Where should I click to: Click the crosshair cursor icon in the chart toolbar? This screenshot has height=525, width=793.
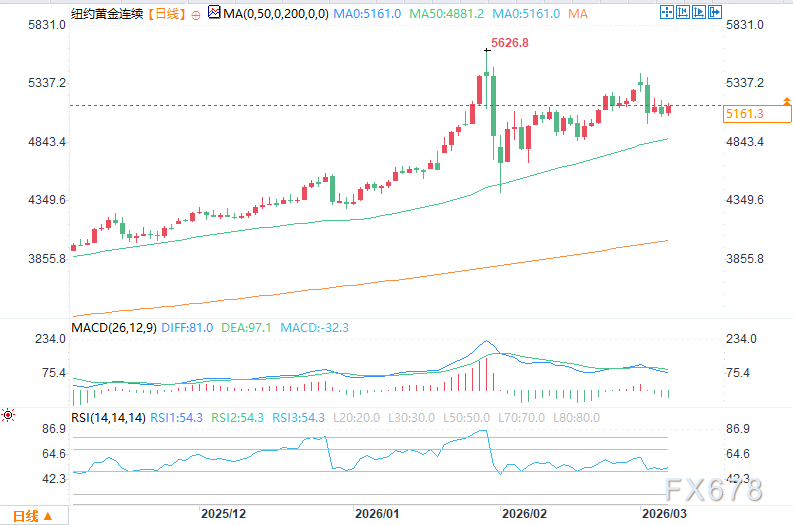click(x=667, y=11)
